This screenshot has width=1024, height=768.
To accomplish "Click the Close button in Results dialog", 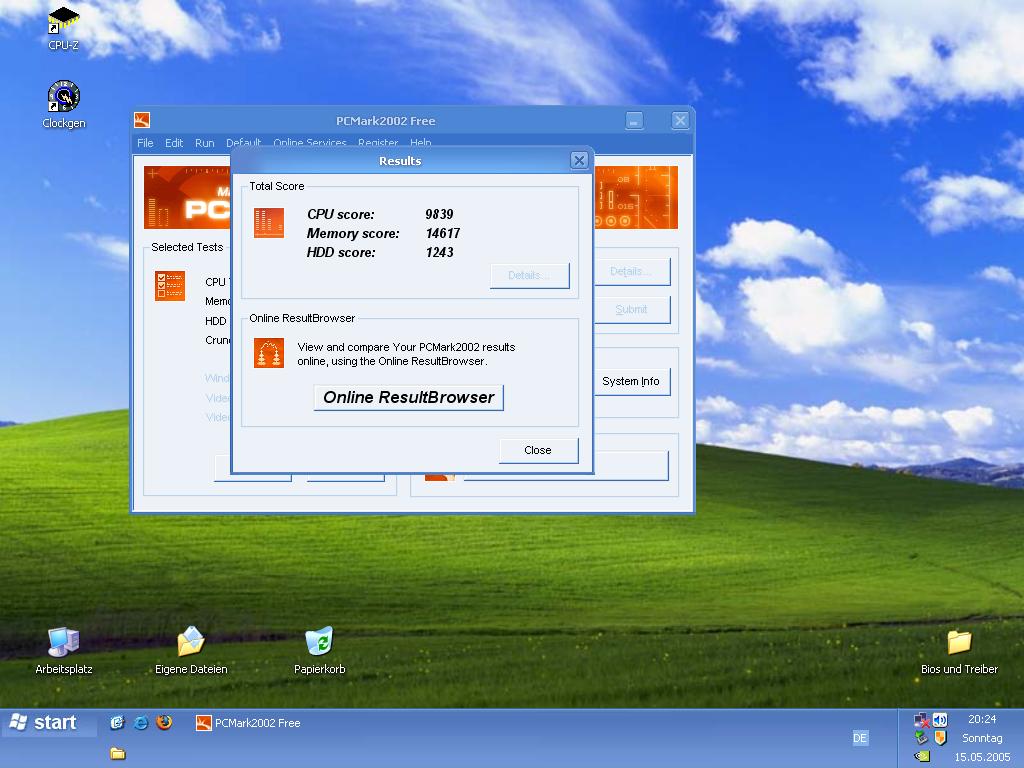I will (x=538, y=450).
